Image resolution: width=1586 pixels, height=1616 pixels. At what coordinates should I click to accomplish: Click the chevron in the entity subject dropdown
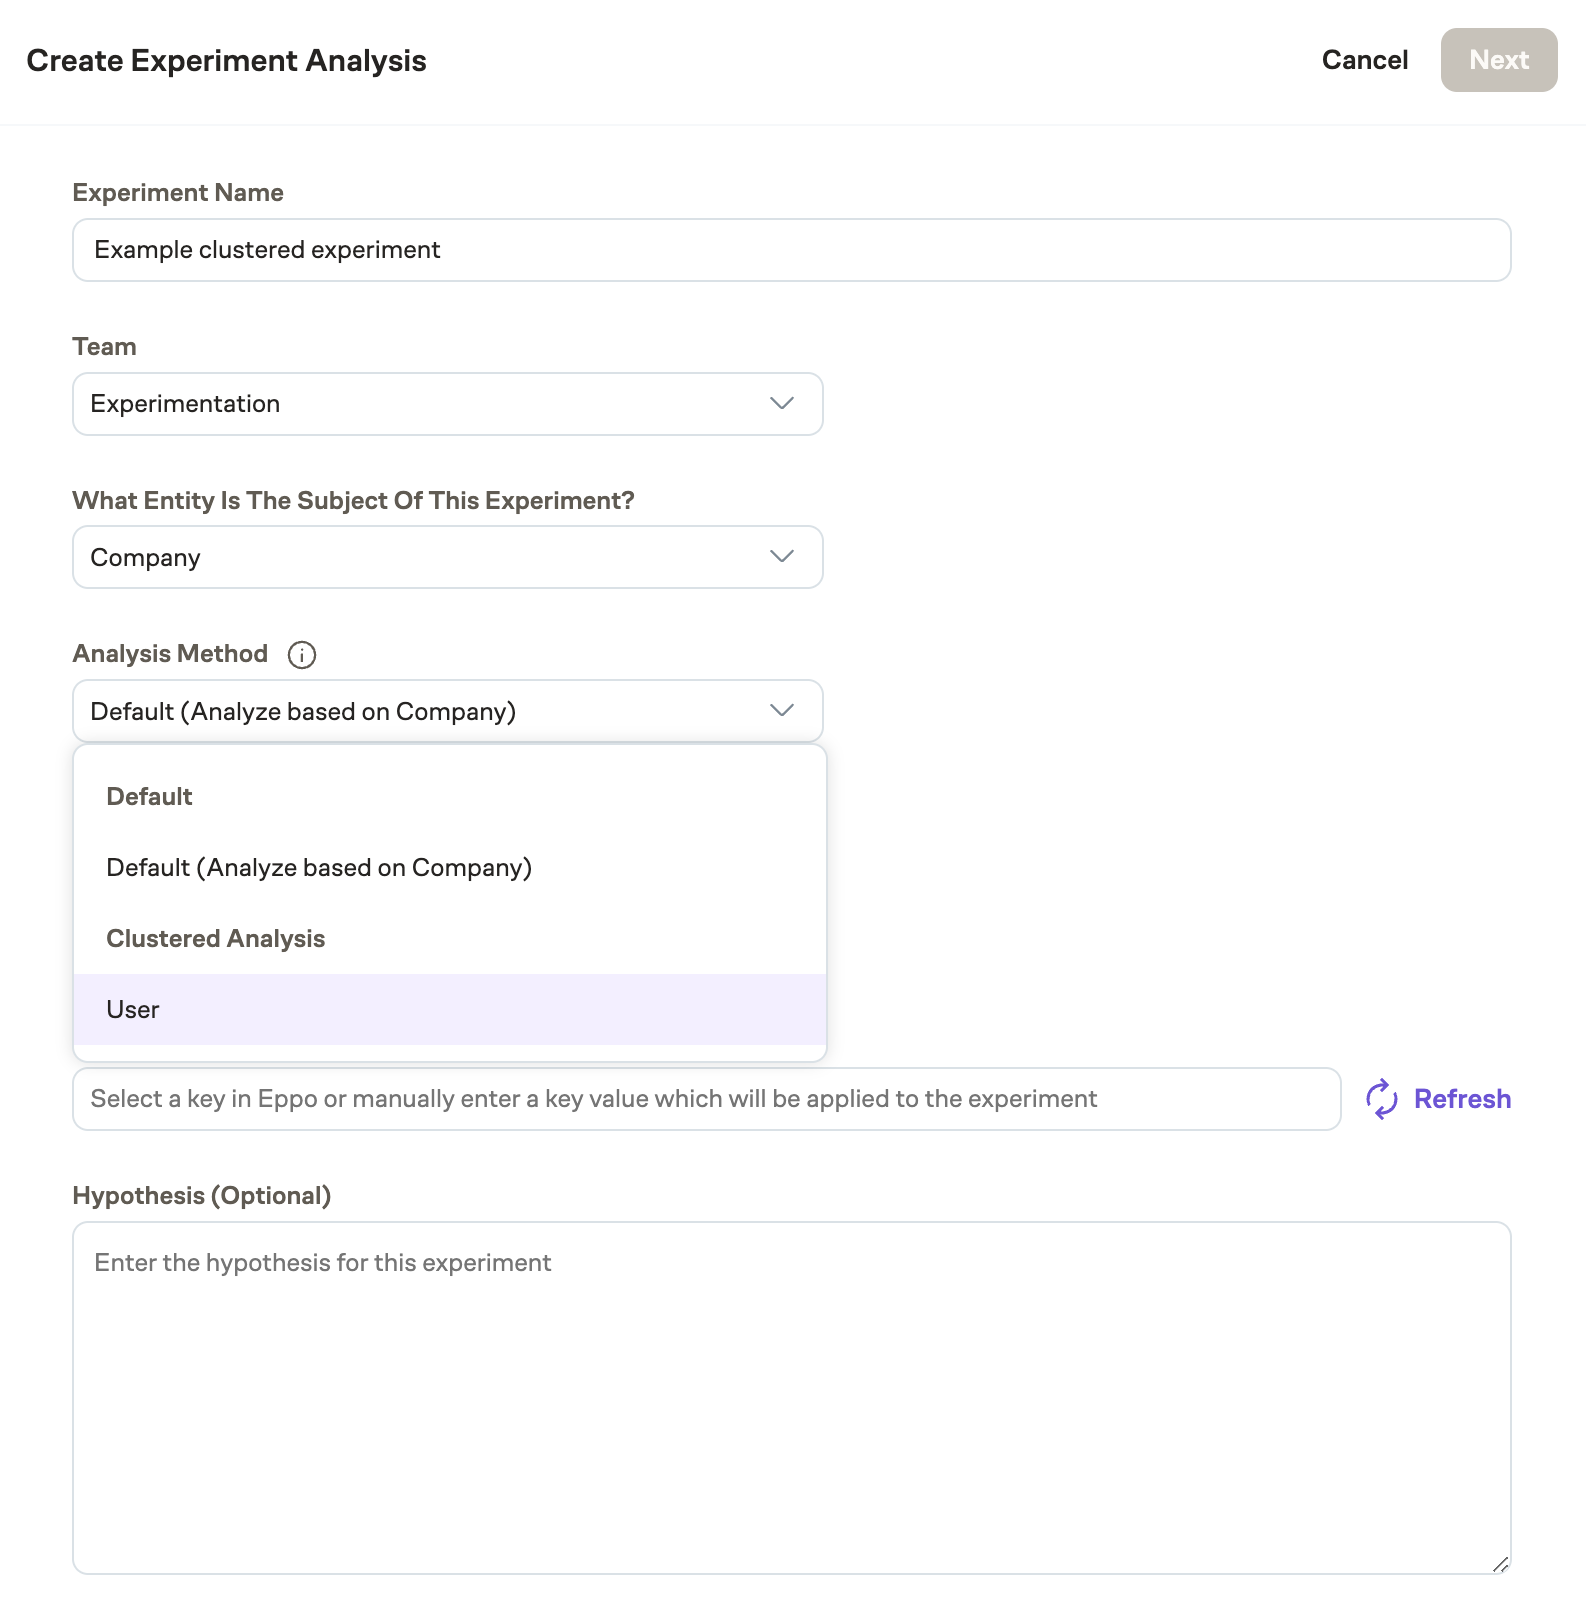(x=781, y=557)
